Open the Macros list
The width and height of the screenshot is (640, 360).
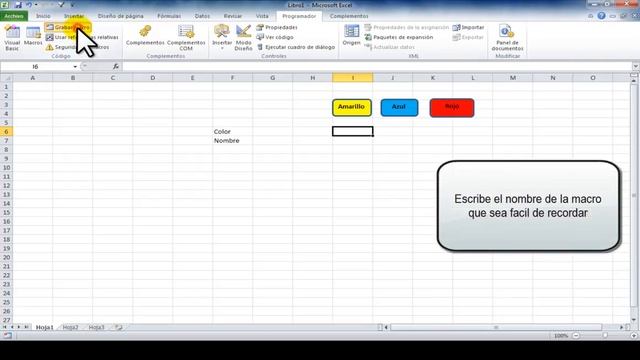[33, 36]
